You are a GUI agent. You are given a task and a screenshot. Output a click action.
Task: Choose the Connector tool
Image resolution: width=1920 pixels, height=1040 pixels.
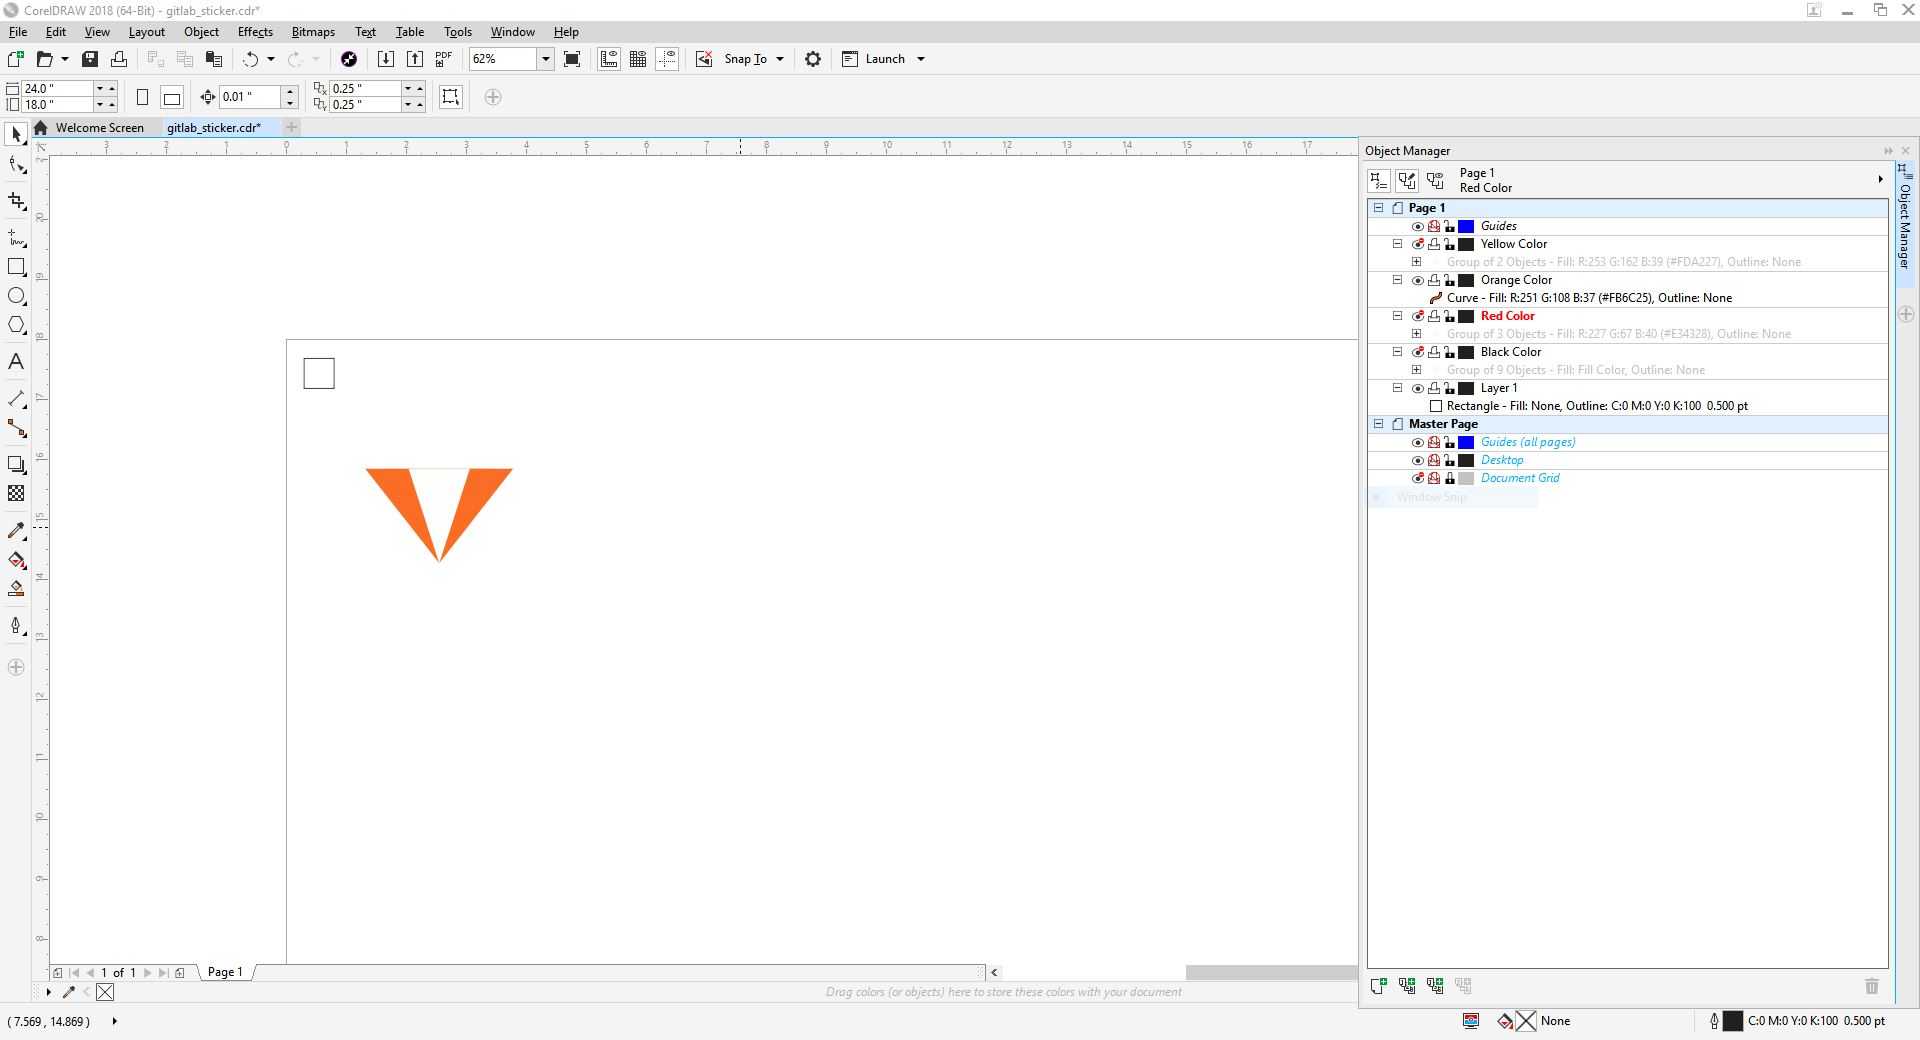click(x=16, y=429)
